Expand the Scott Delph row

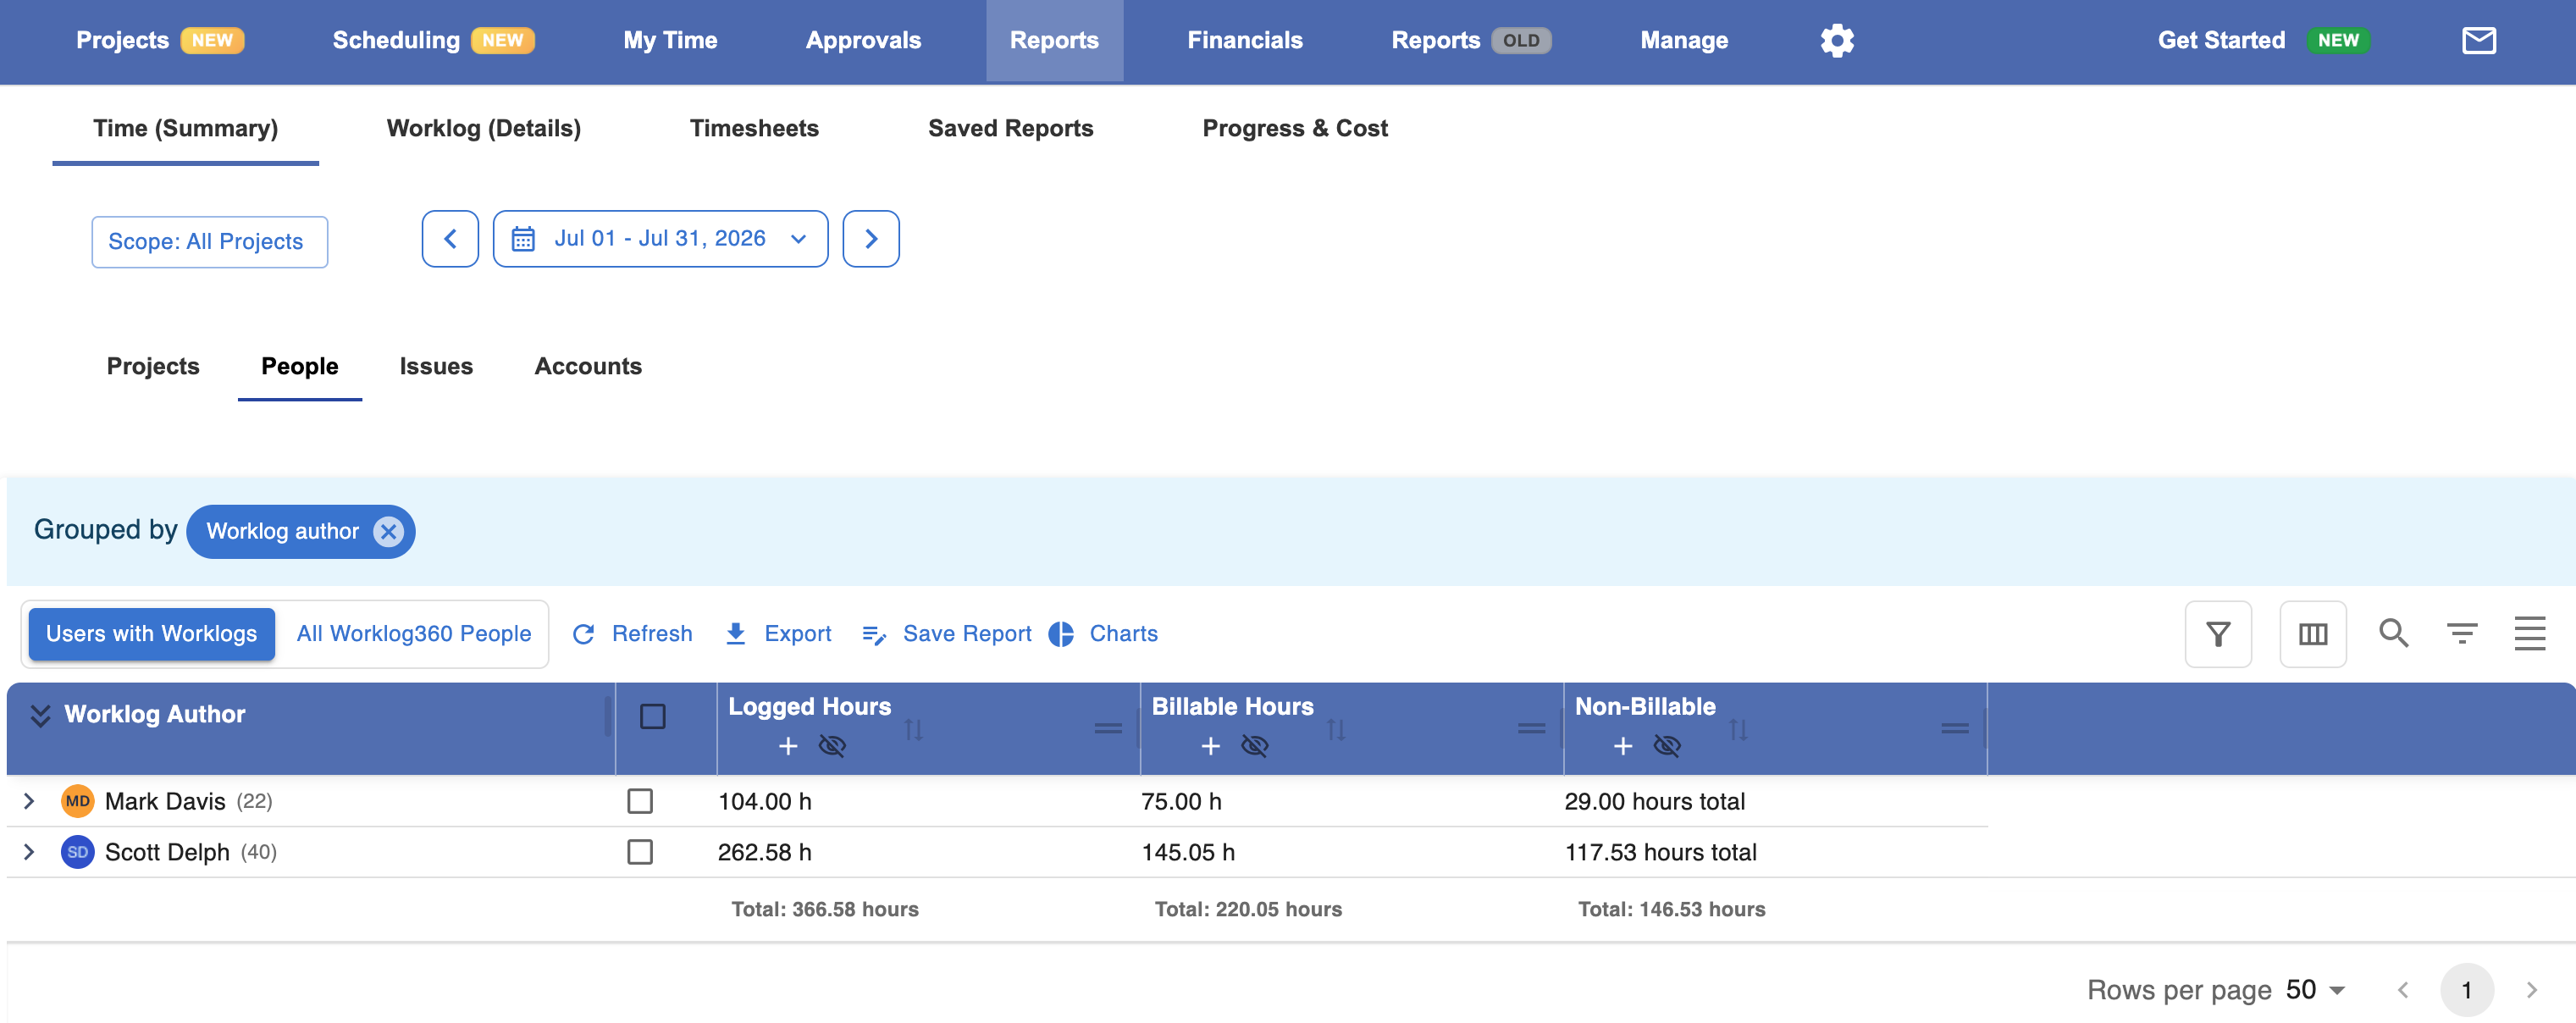[29, 852]
